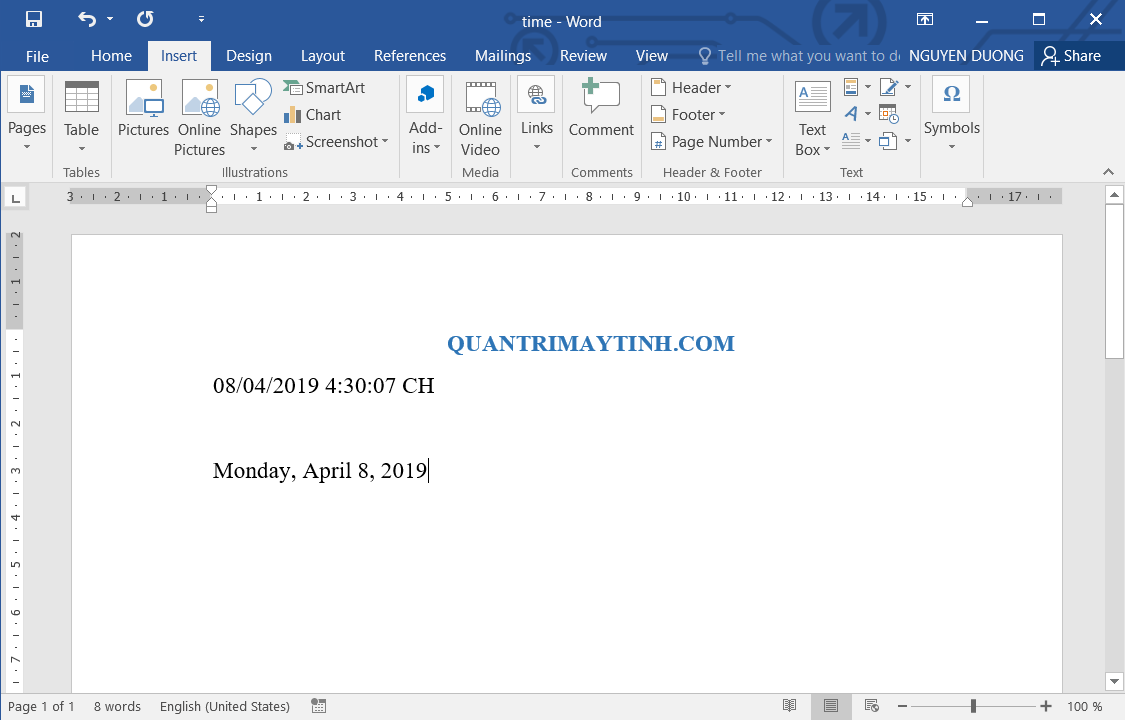Viewport: 1125px width, 720px height.
Task: Insert WordArt text
Action: [851, 114]
